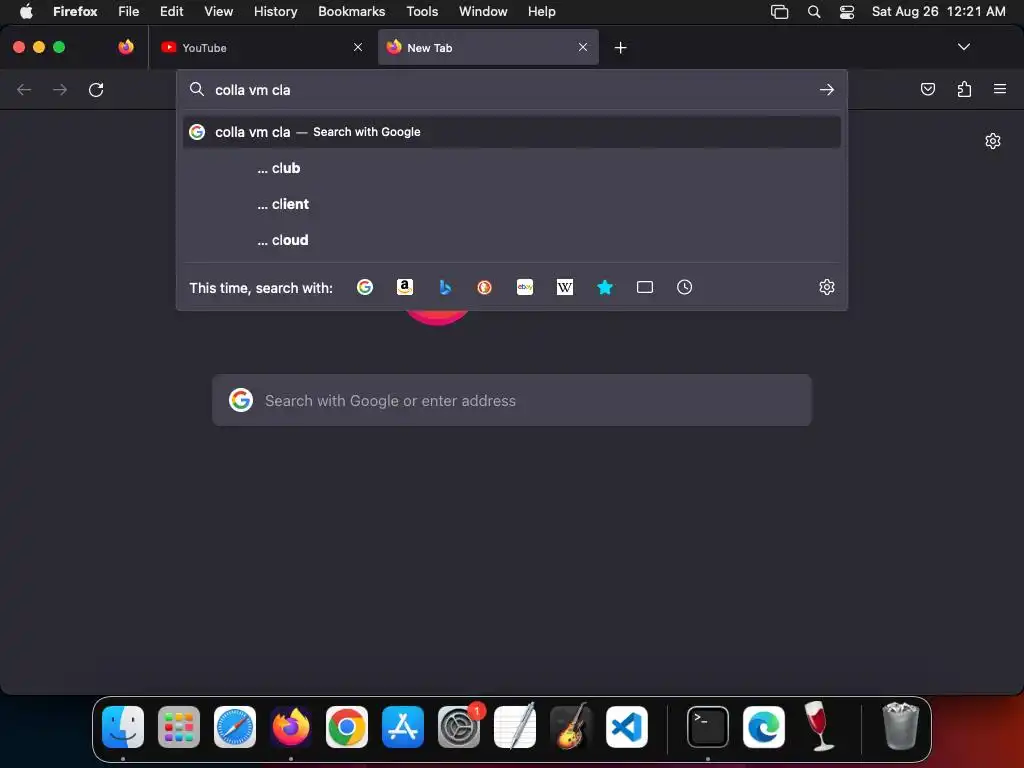Search bookmarks using the star icon
The image size is (1024, 768).
click(605, 287)
